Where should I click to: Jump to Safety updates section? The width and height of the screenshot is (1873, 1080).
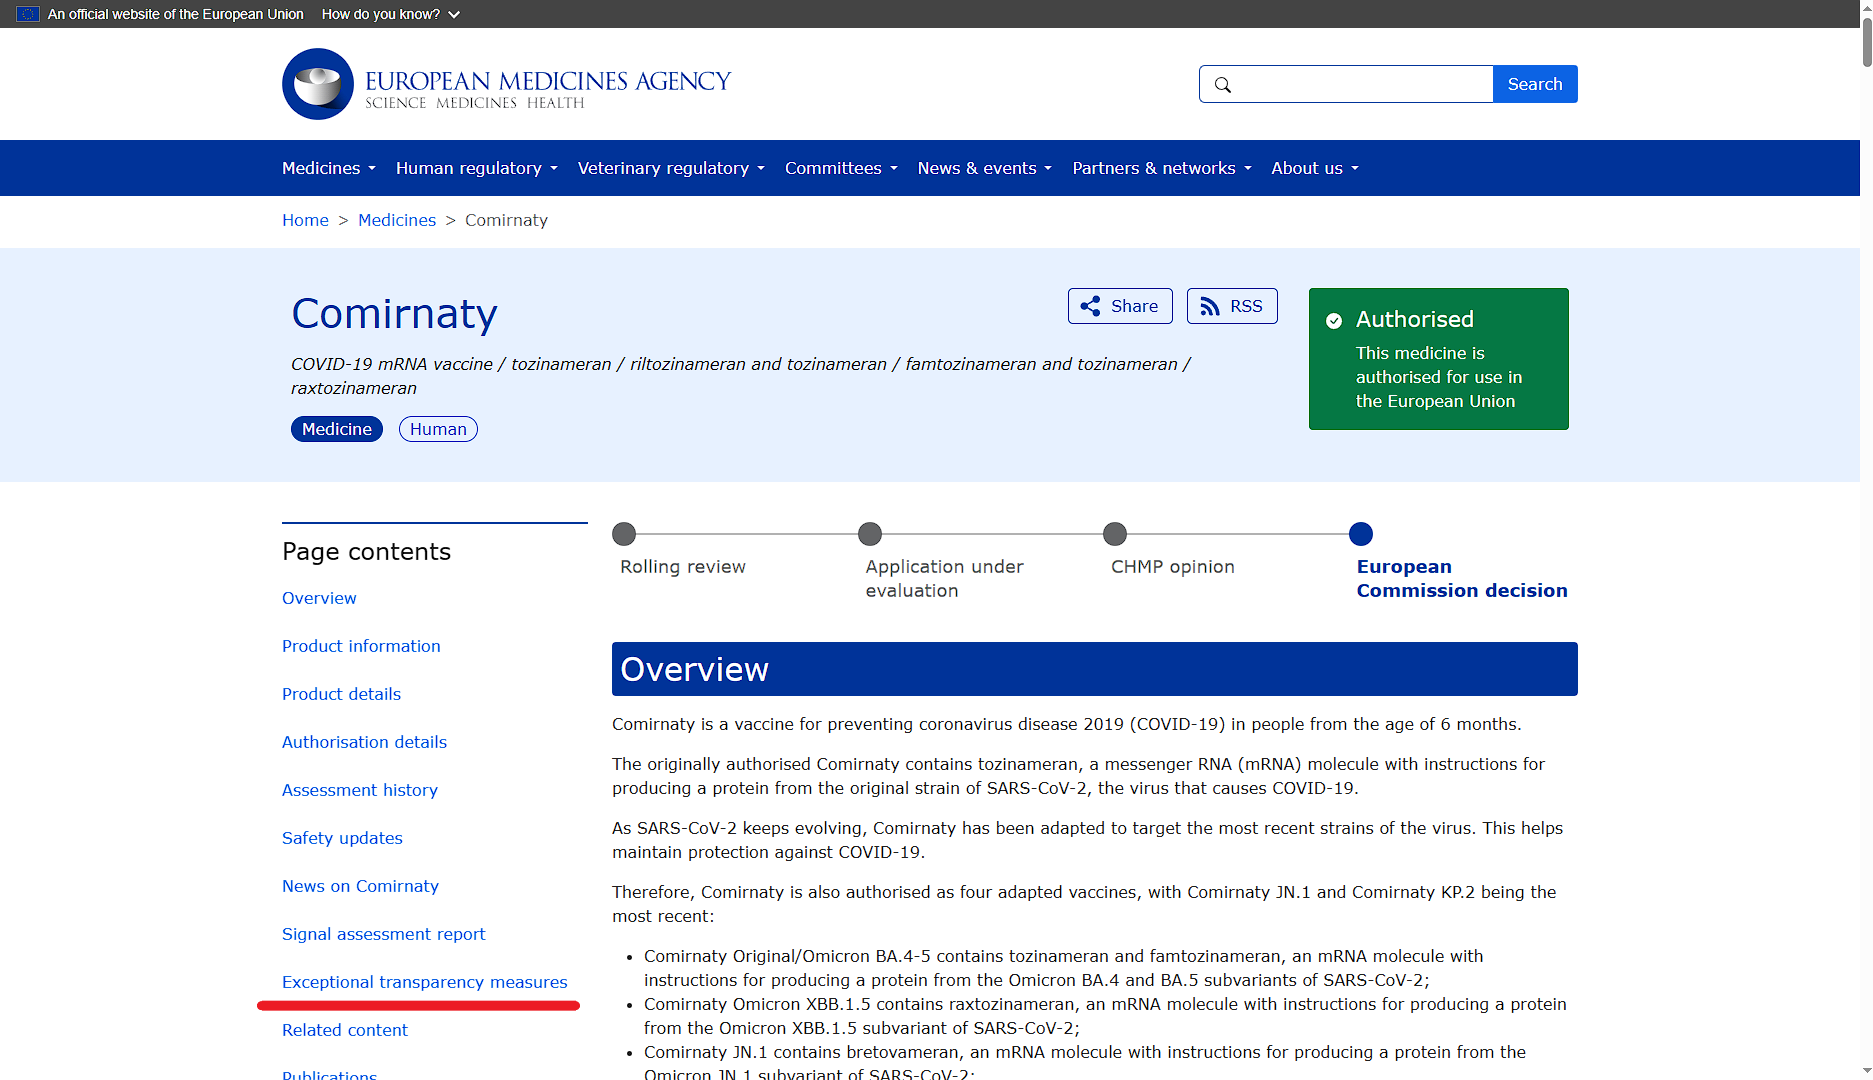click(342, 838)
